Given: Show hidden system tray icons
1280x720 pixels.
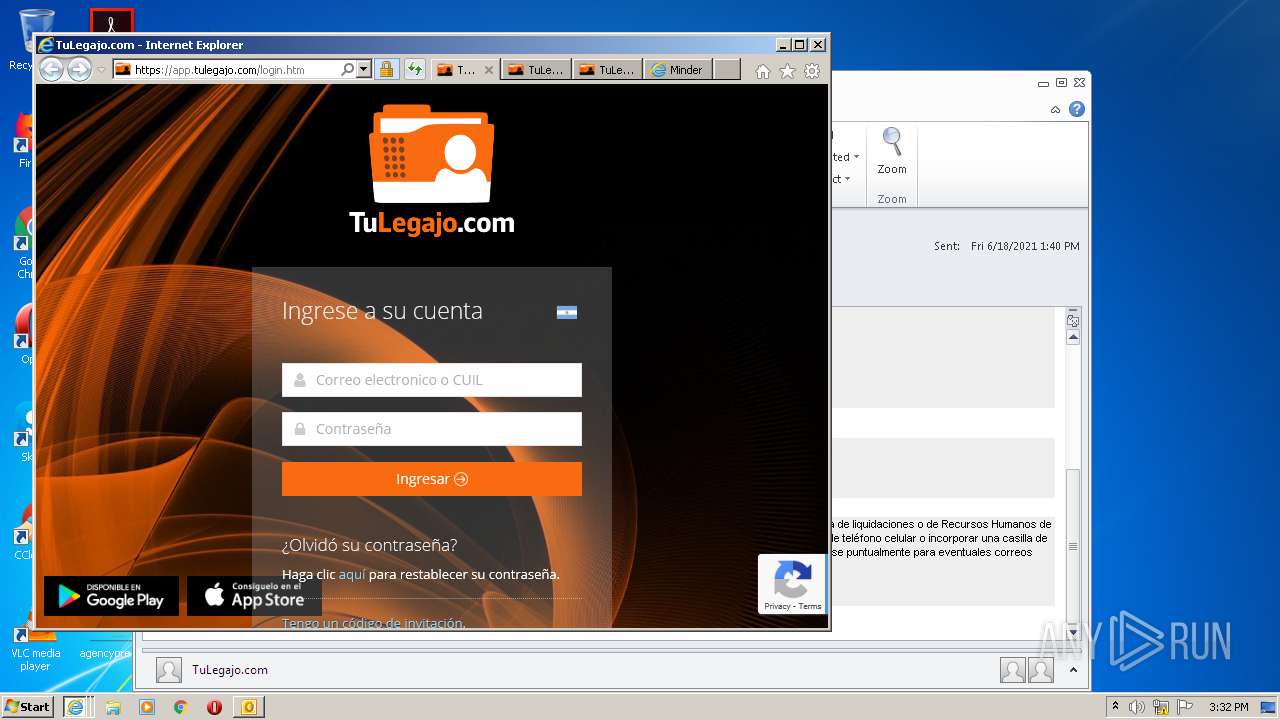Looking at the screenshot, I should [x=1116, y=707].
